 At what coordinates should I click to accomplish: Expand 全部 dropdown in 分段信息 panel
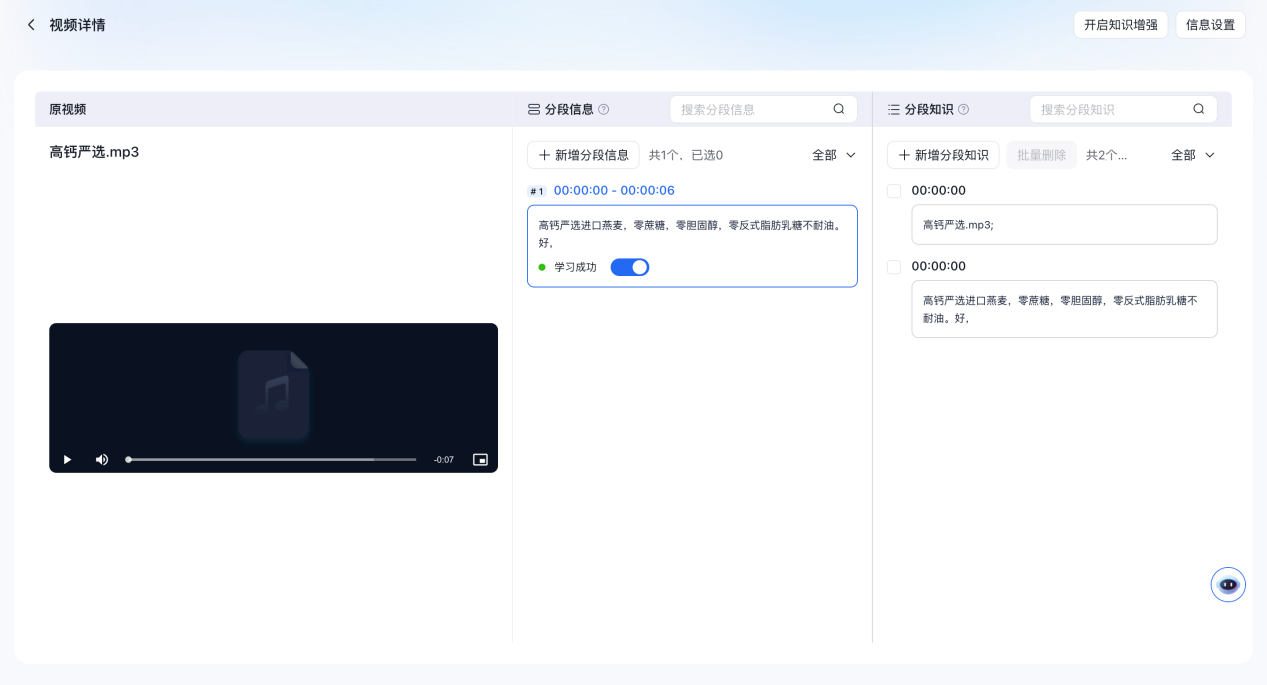pyautogui.click(x=834, y=155)
